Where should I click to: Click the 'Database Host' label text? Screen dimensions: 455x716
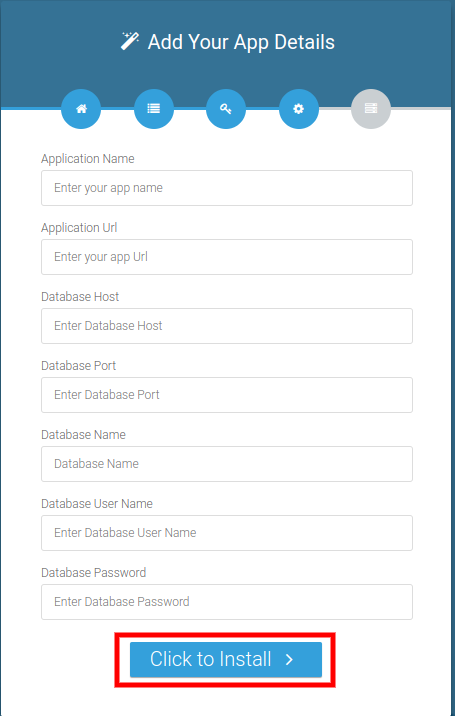[80, 297]
